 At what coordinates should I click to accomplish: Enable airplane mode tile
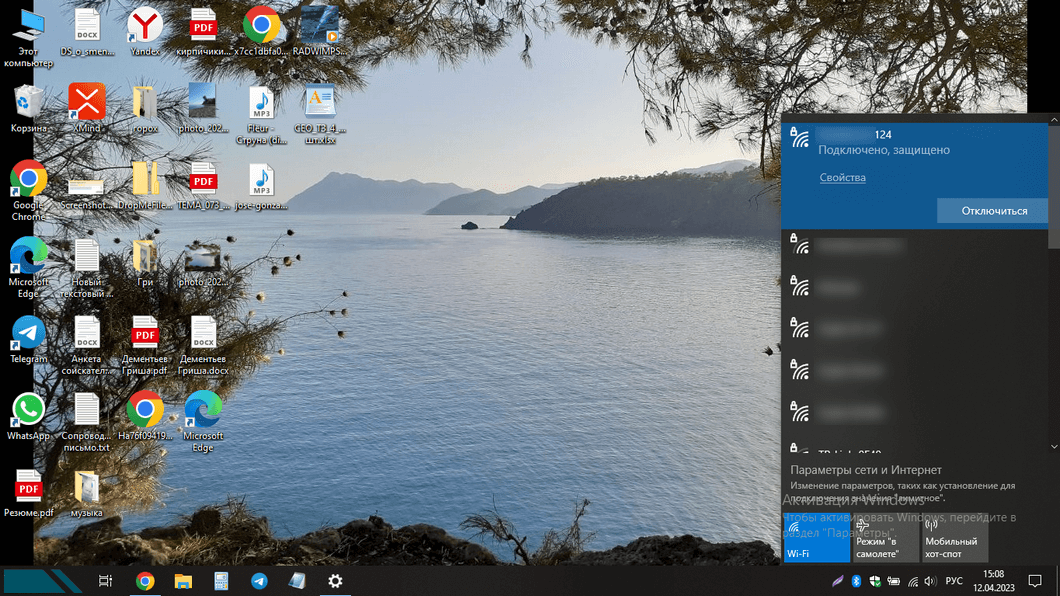886,538
